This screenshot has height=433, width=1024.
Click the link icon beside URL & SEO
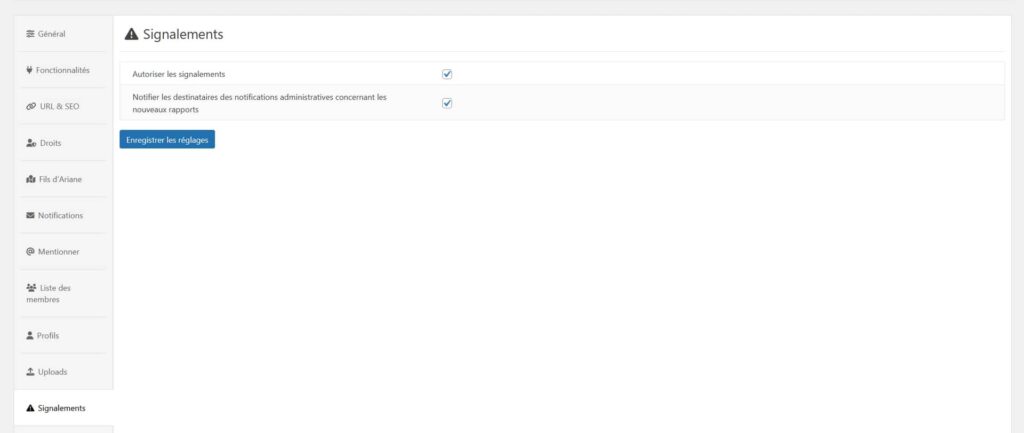coord(31,106)
